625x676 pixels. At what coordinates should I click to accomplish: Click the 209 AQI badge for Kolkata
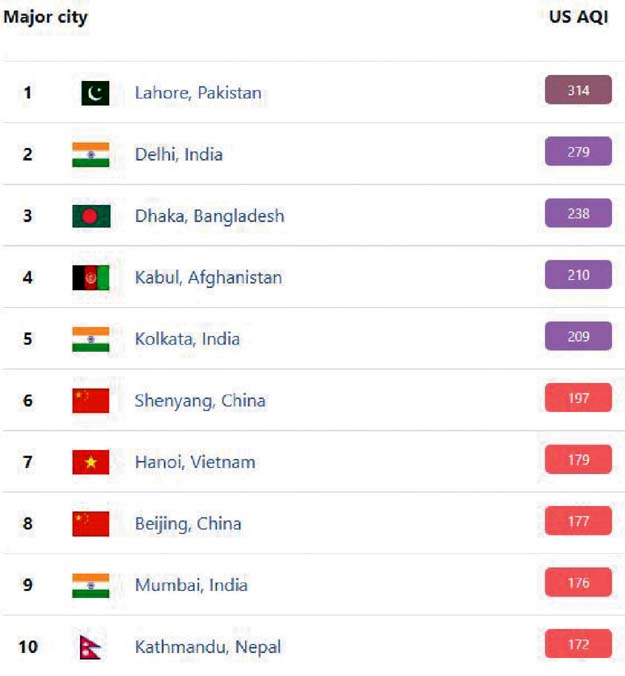coord(578,337)
